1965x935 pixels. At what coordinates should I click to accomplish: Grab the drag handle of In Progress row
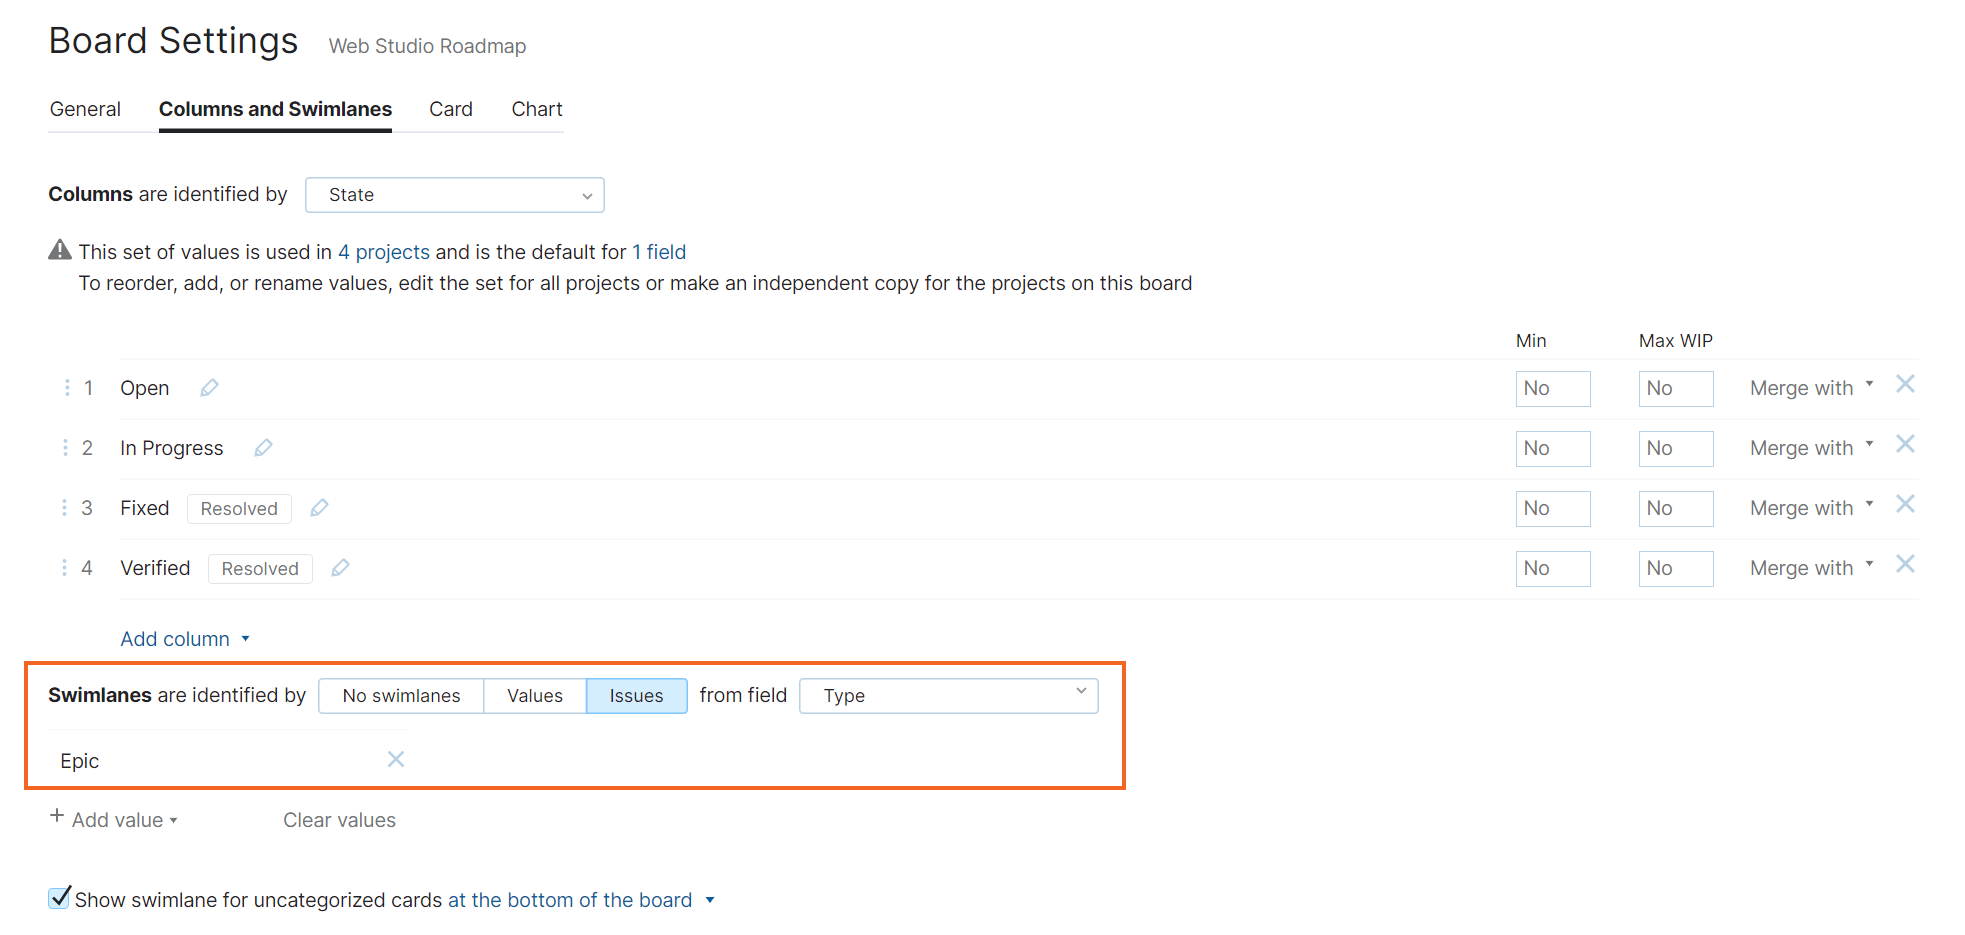66,448
